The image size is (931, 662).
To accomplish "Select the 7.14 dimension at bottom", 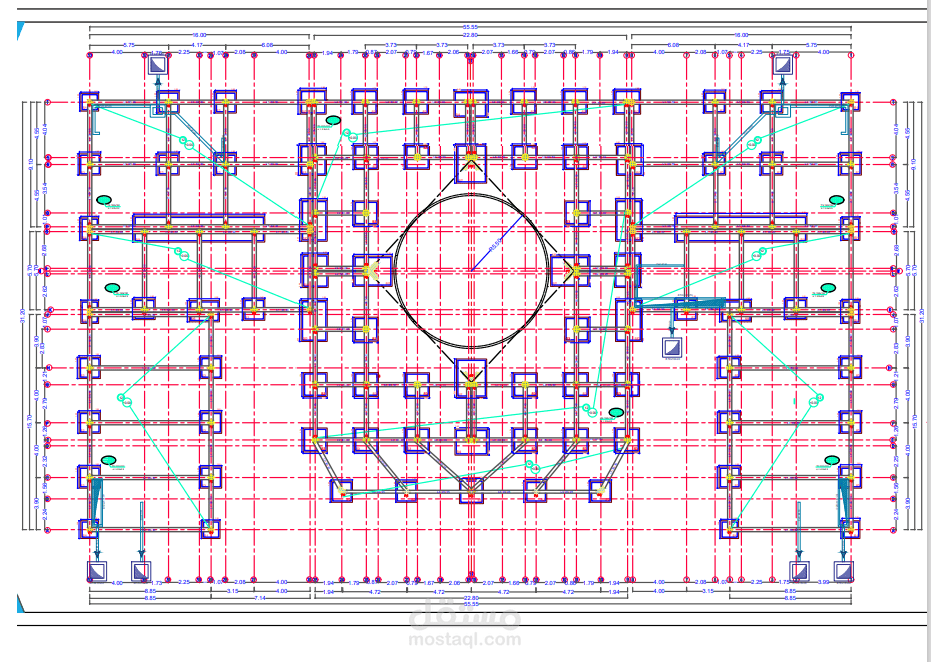I will (x=259, y=597).
